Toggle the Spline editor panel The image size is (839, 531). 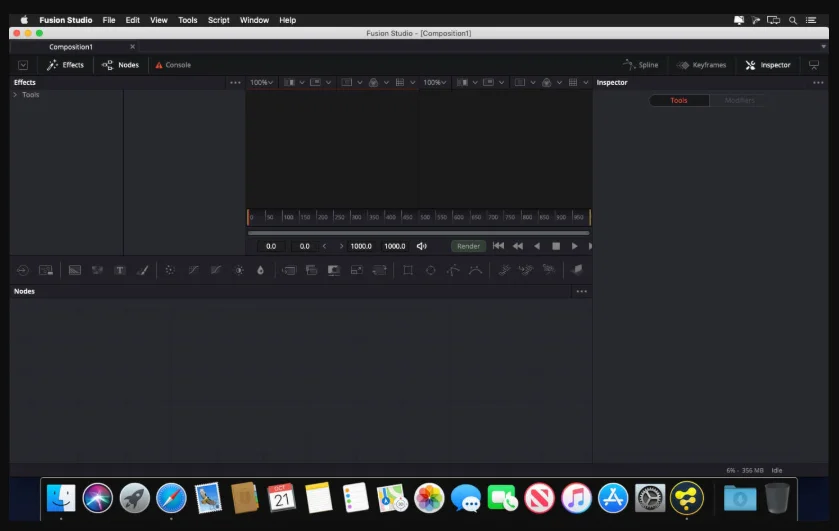pyautogui.click(x=640, y=65)
